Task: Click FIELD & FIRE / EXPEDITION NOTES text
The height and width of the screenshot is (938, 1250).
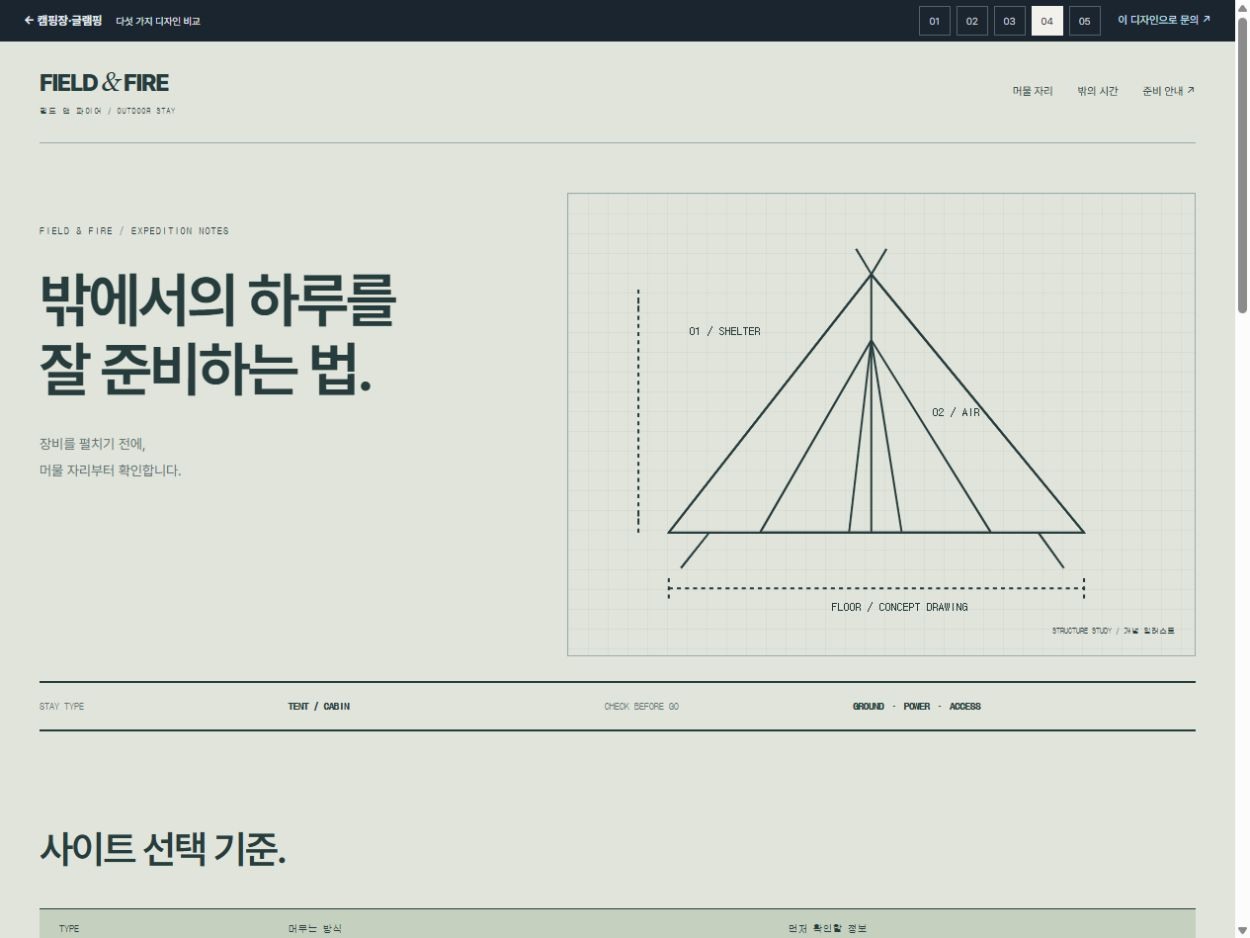Action: [x=134, y=231]
